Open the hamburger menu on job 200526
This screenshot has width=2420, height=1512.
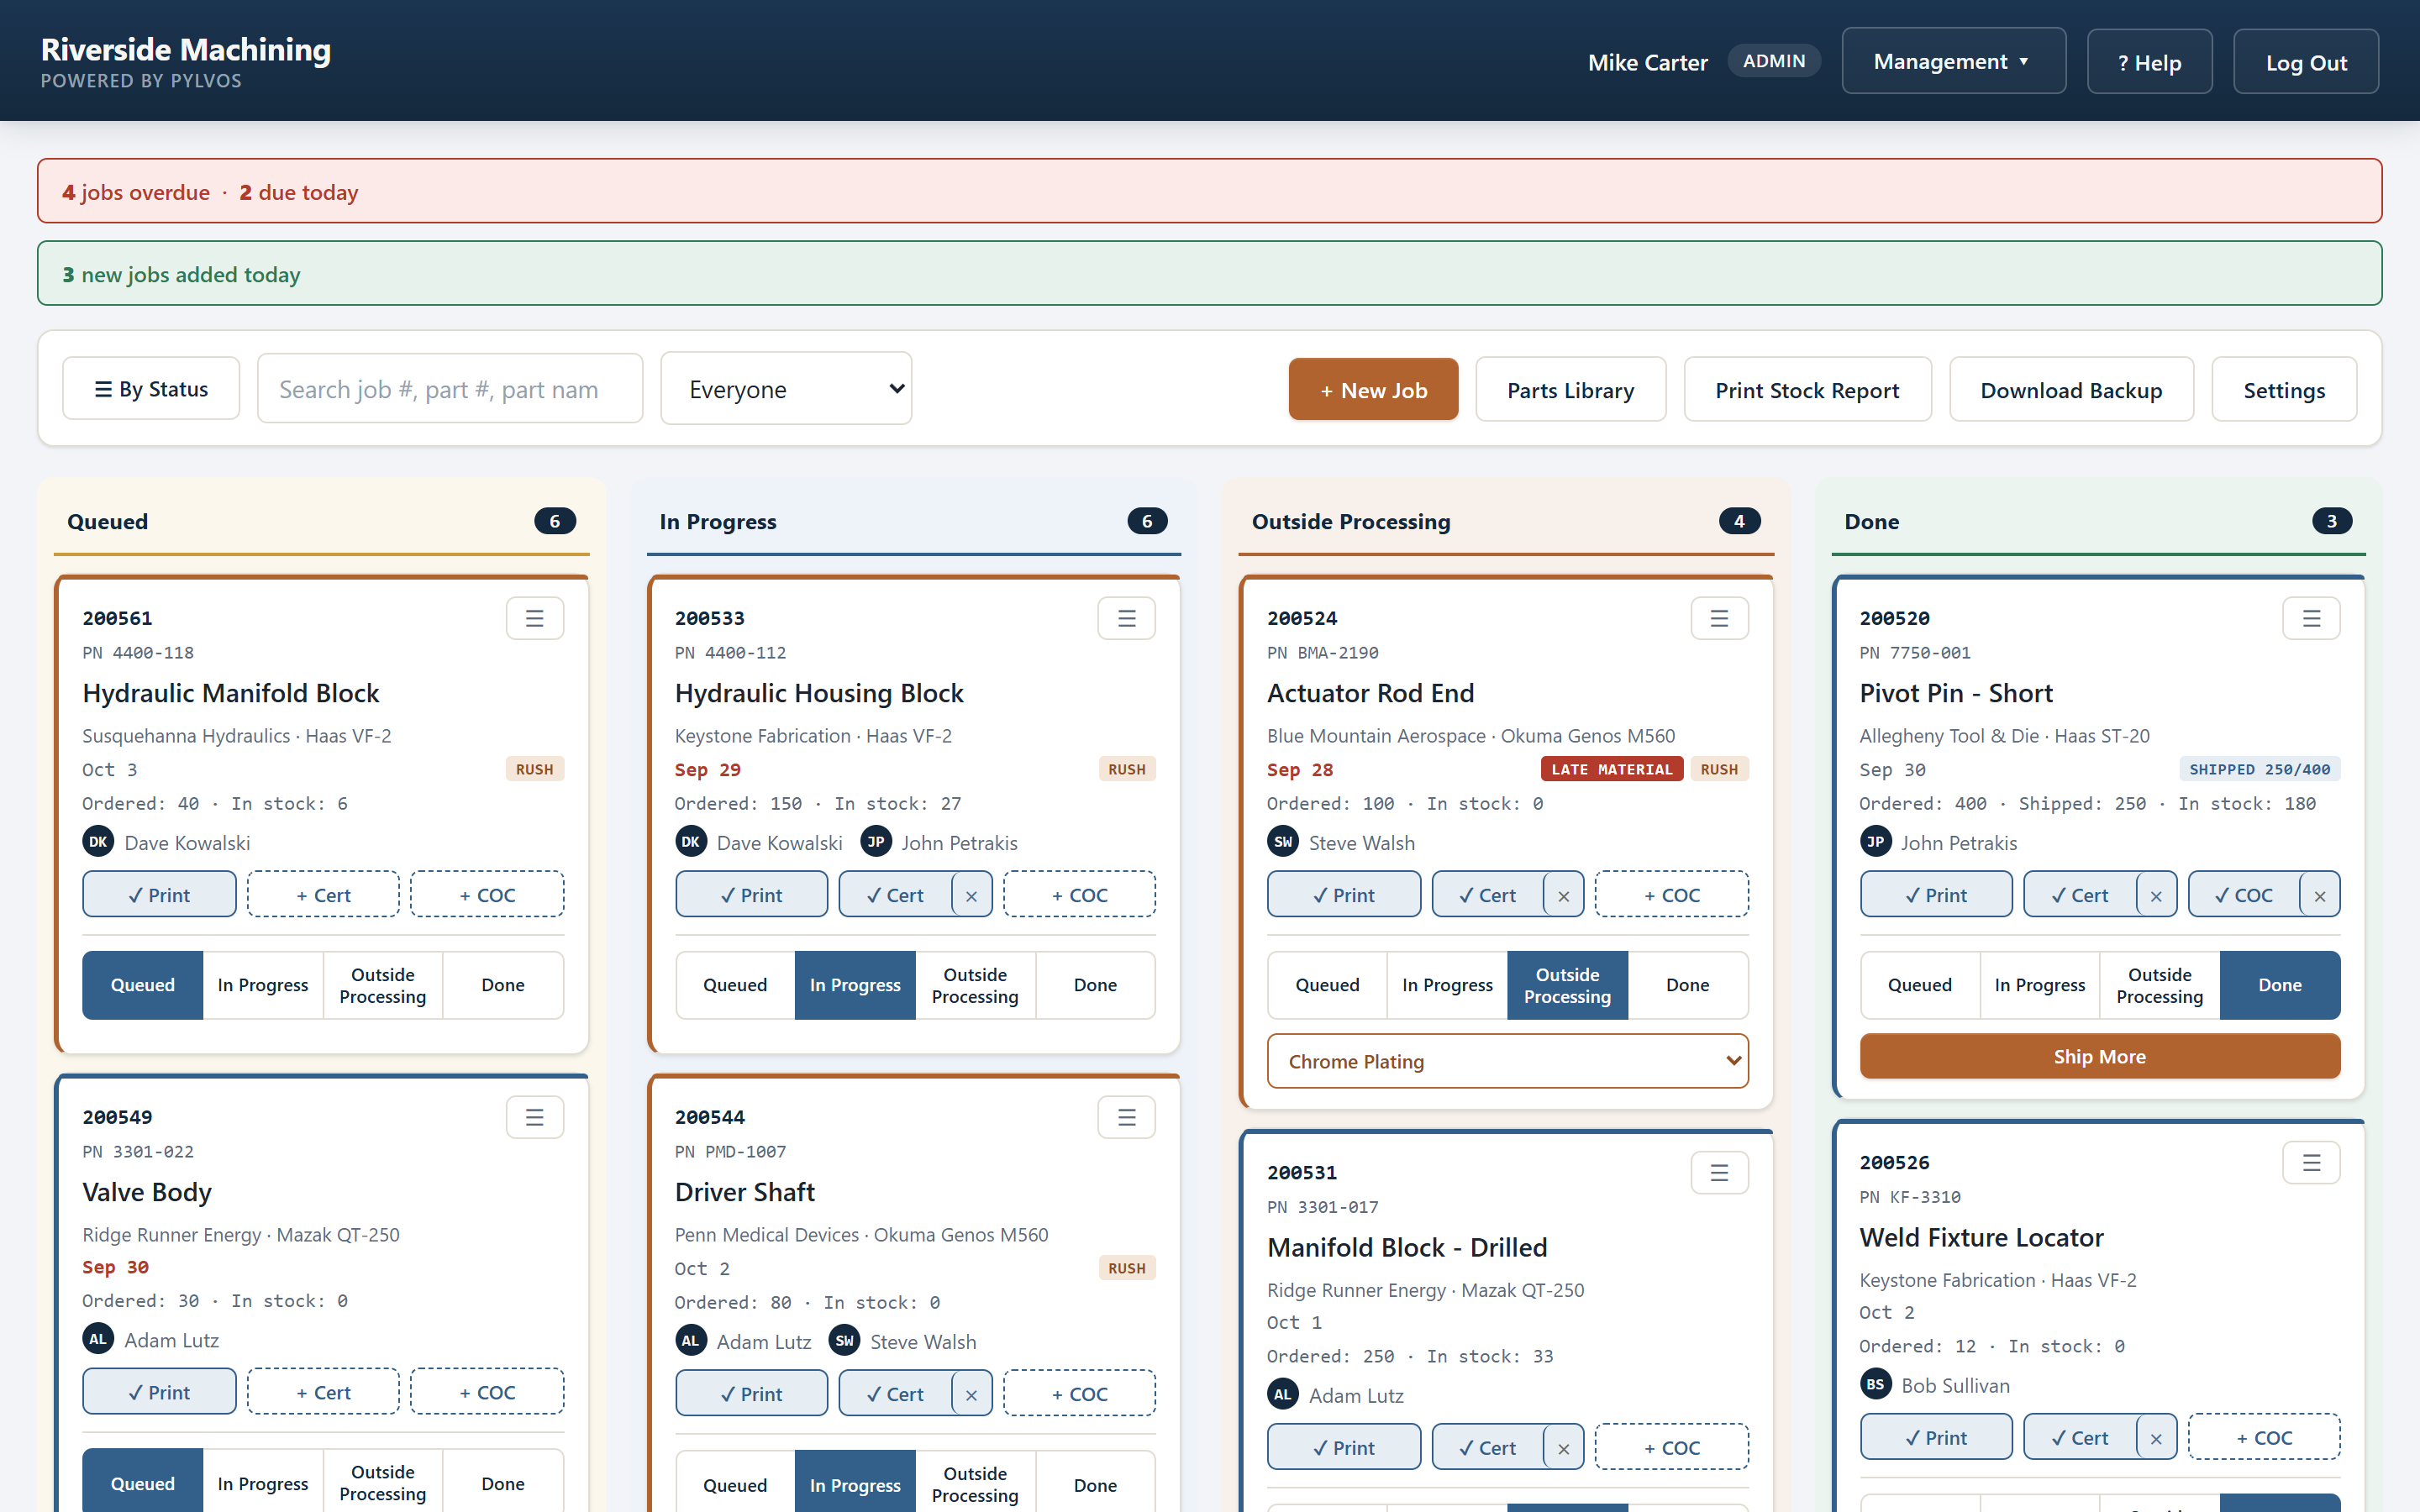(x=2311, y=1162)
